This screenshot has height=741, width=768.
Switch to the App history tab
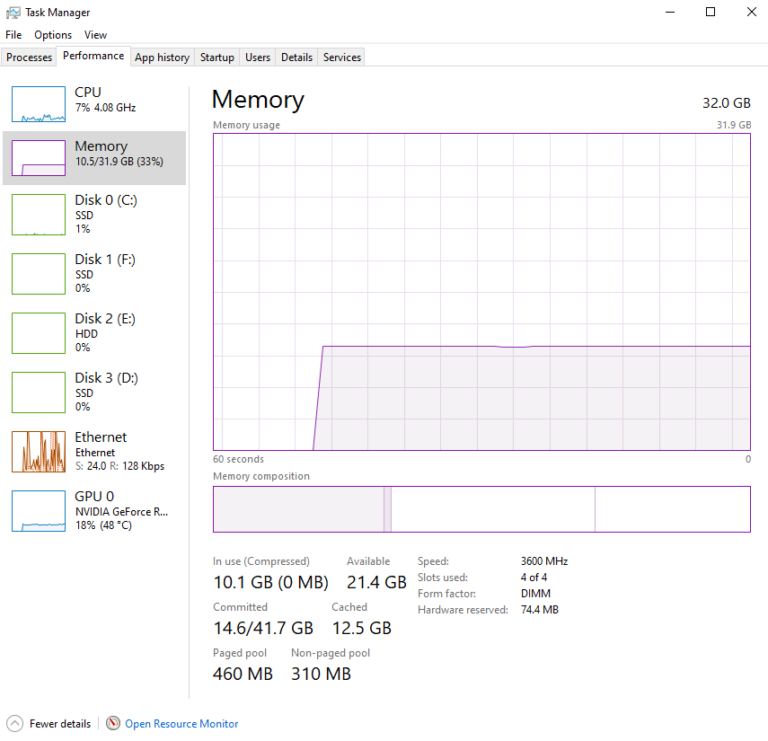point(161,57)
